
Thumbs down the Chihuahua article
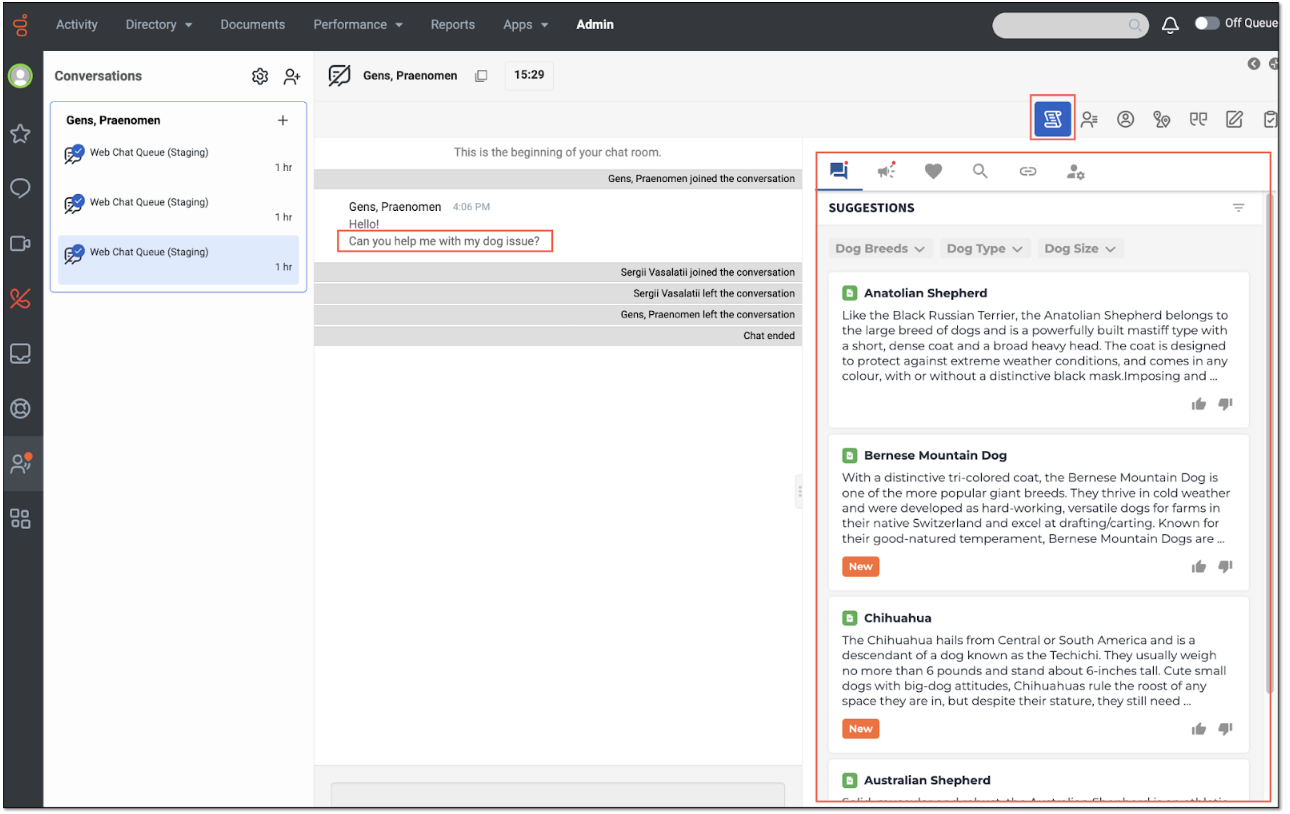point(1225,729)
